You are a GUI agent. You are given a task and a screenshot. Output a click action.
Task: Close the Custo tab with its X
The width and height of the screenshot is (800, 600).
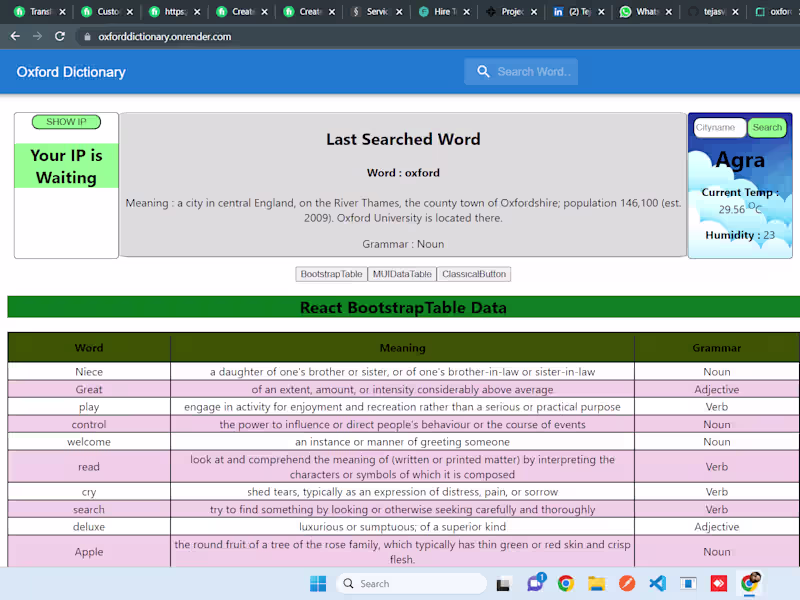130,12
